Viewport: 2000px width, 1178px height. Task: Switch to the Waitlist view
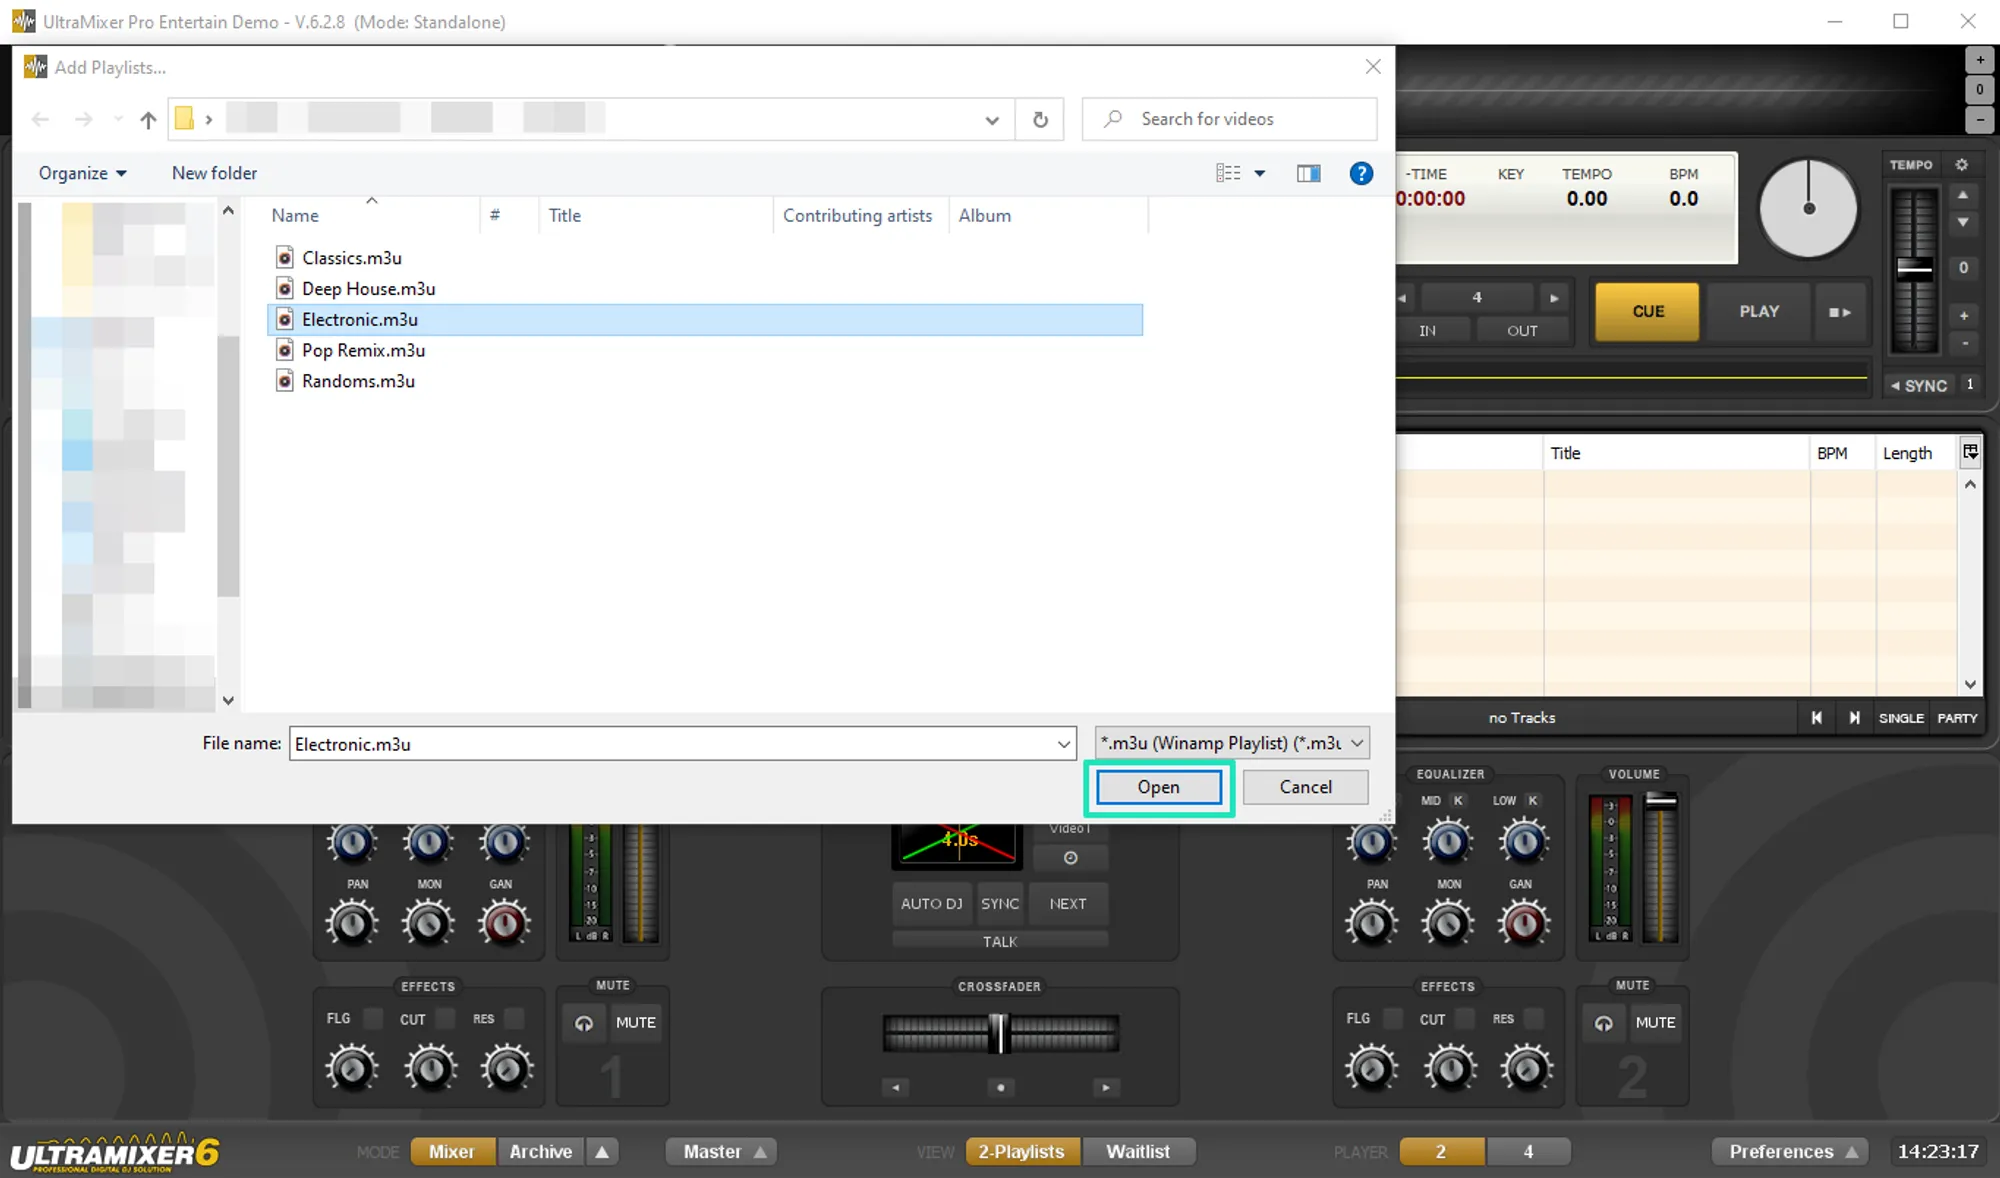[x=1137, y=1152]
